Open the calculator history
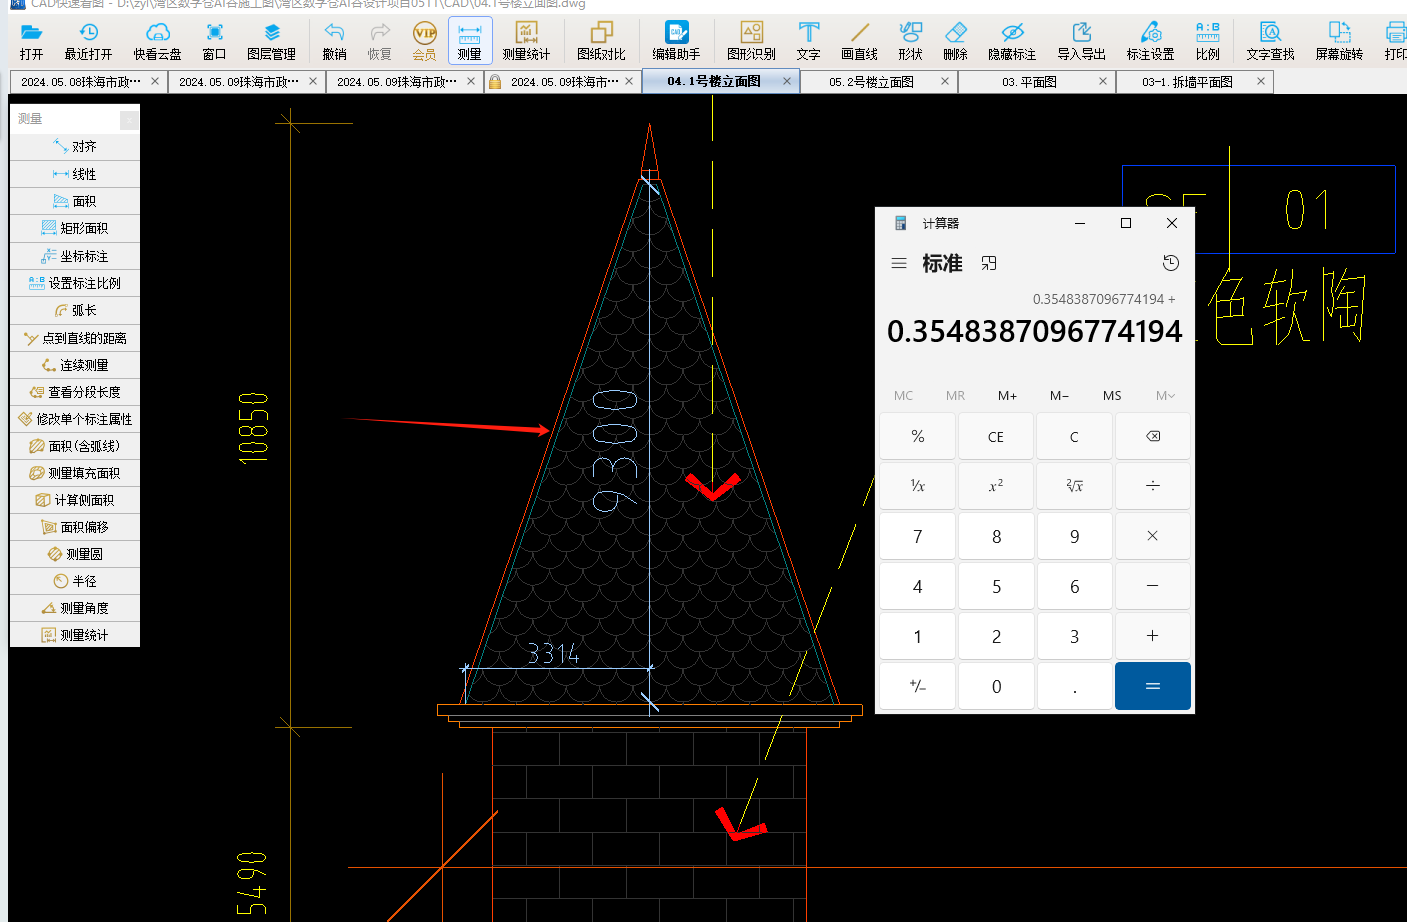The height and width of the screenshot is (922, 1407). [x=1171, y=263]
